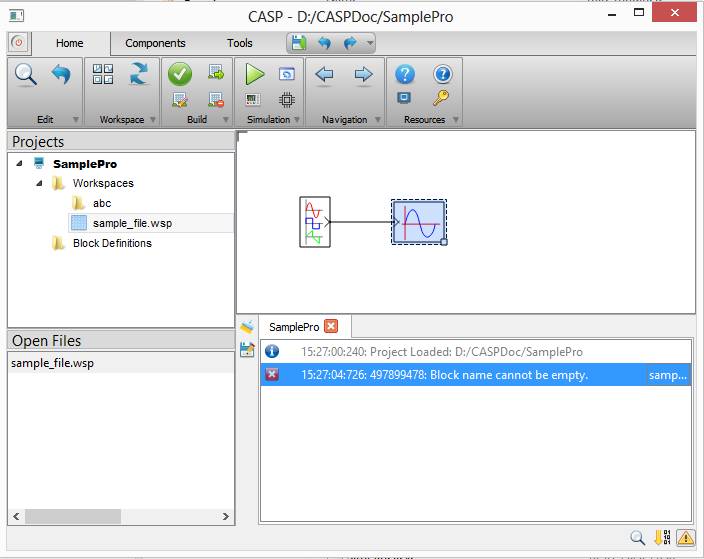Click the magnifying glass icon in Edit group

point(25,74)
